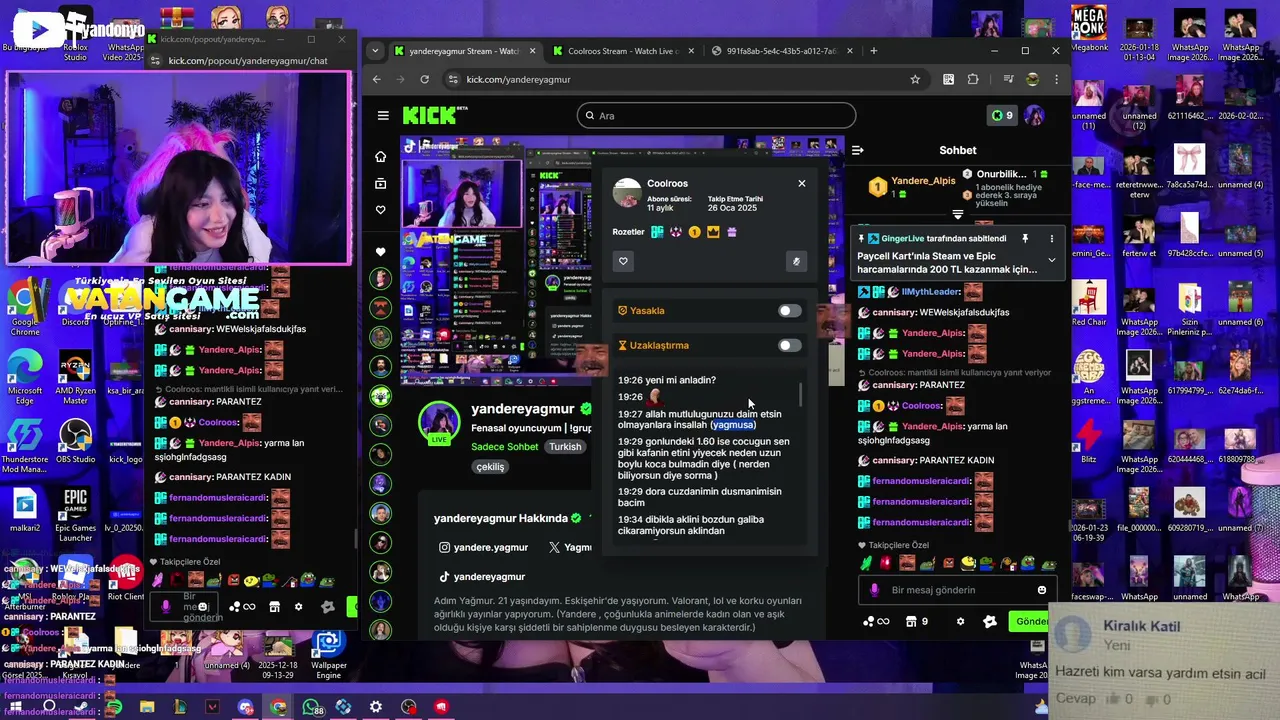Click the popout window address bar
The height and width of the screenshot is (720, 1280).
[248, 61]
